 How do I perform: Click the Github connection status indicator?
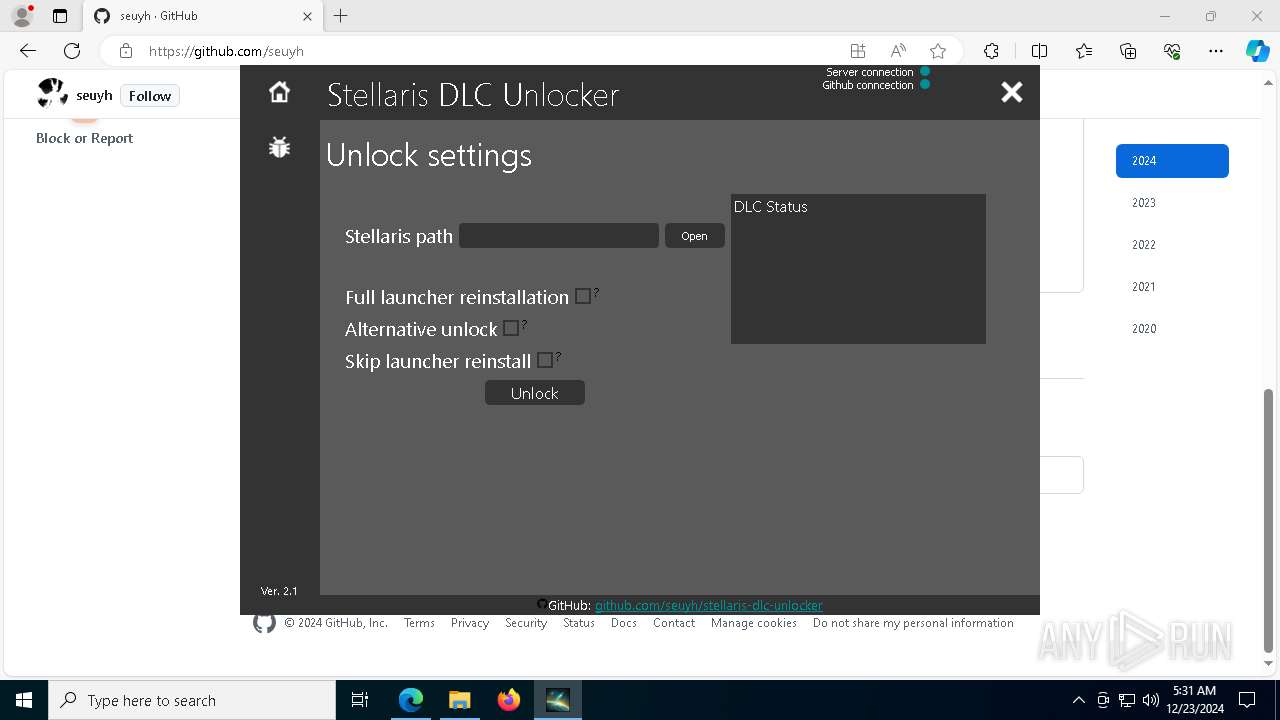coord(925,84)
